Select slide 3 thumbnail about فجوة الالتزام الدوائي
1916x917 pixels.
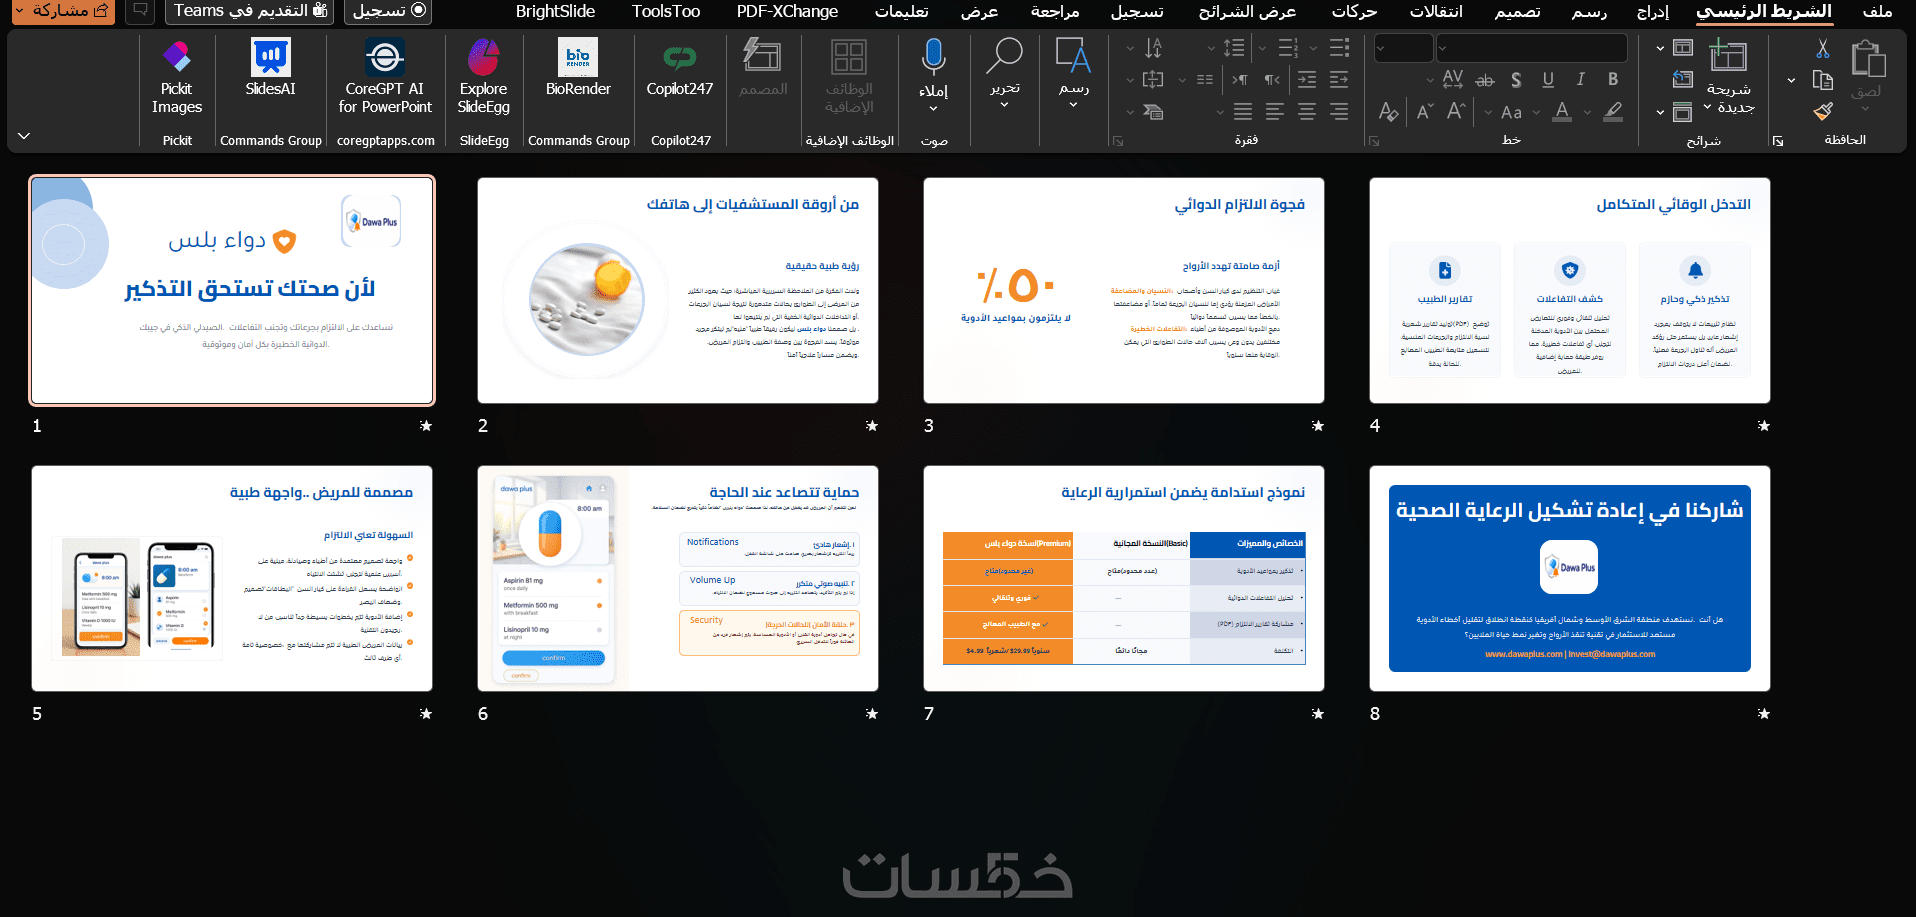coord(1124,291)
